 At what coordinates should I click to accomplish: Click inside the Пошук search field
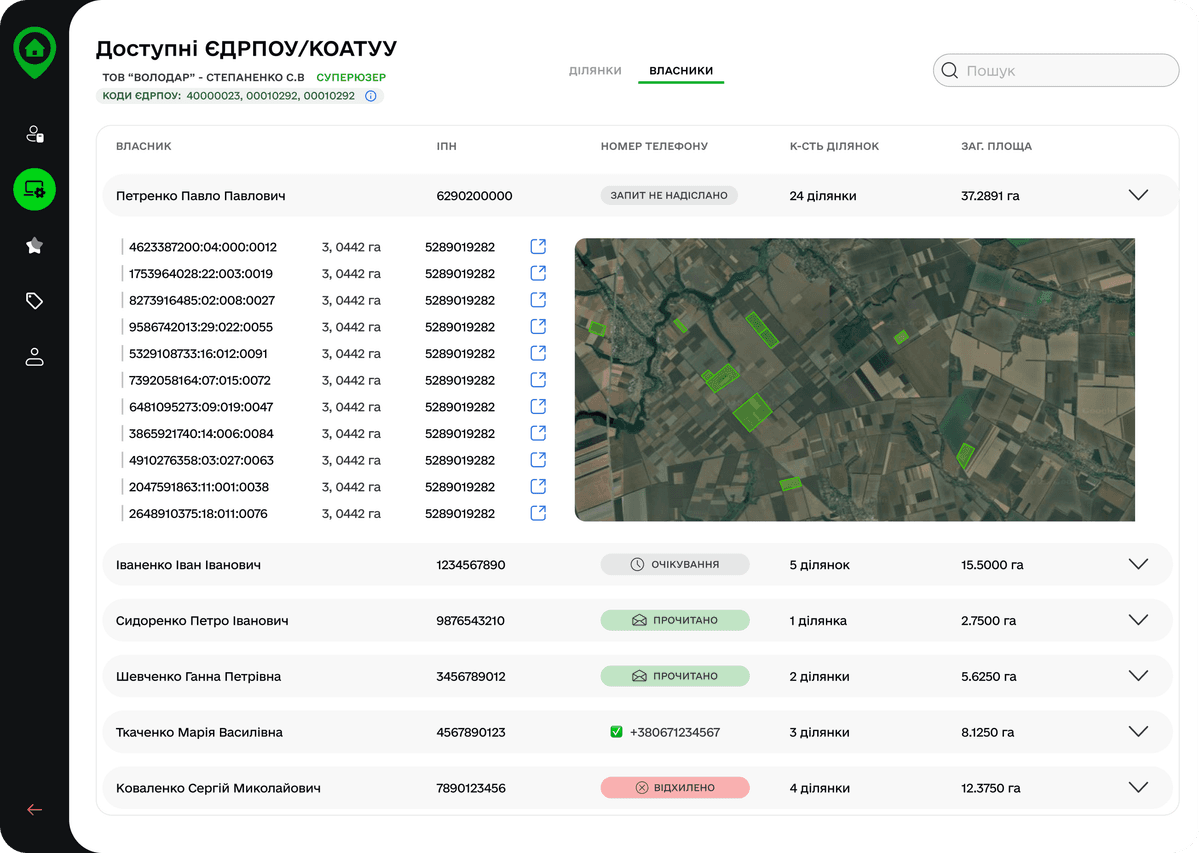1065,71
